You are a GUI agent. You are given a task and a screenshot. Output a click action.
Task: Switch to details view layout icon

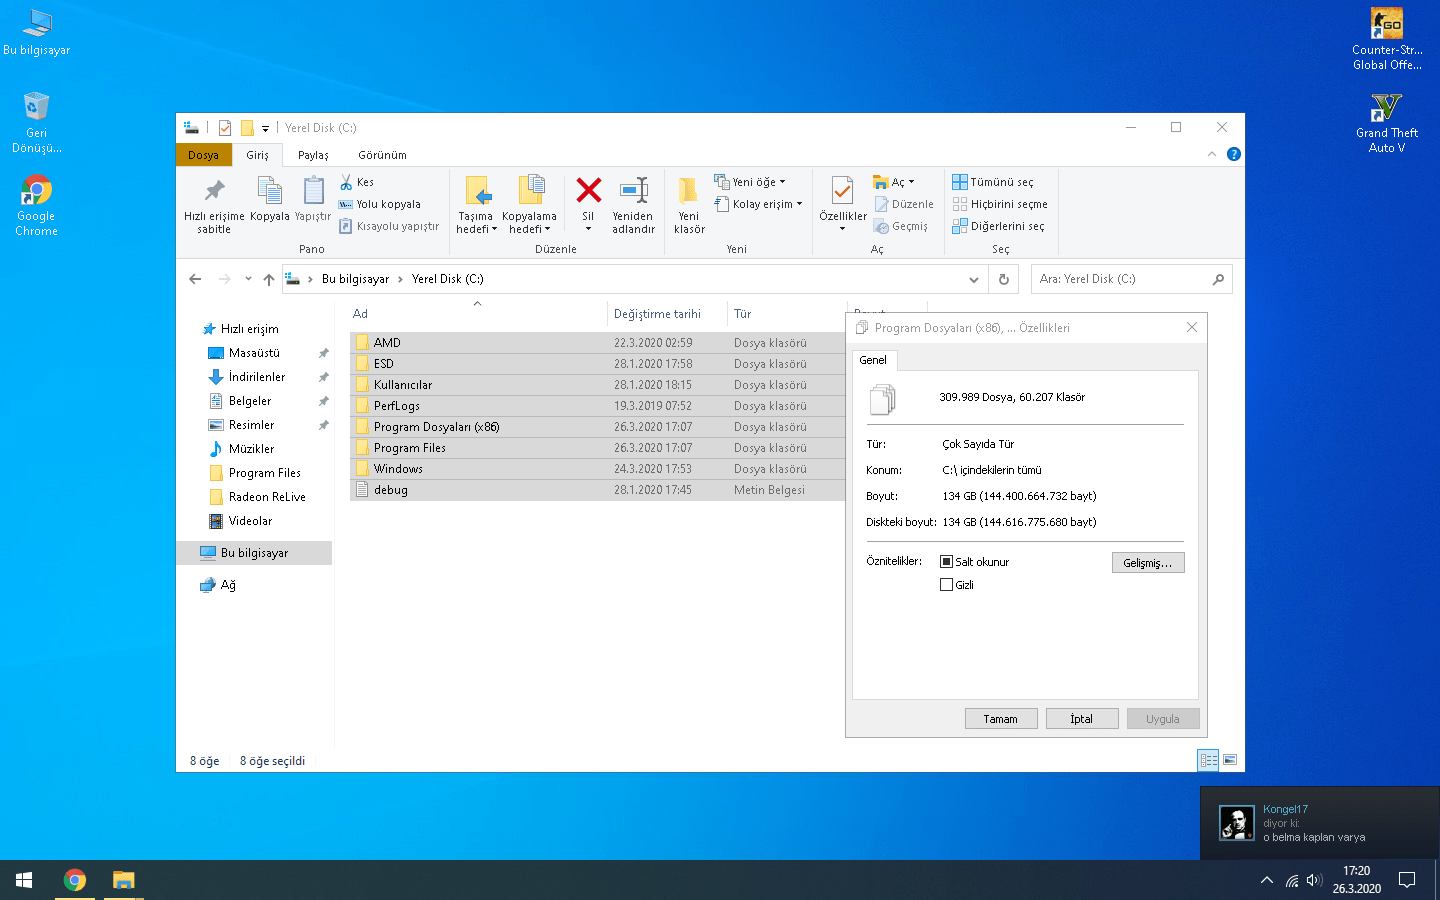click(1208, 760)
